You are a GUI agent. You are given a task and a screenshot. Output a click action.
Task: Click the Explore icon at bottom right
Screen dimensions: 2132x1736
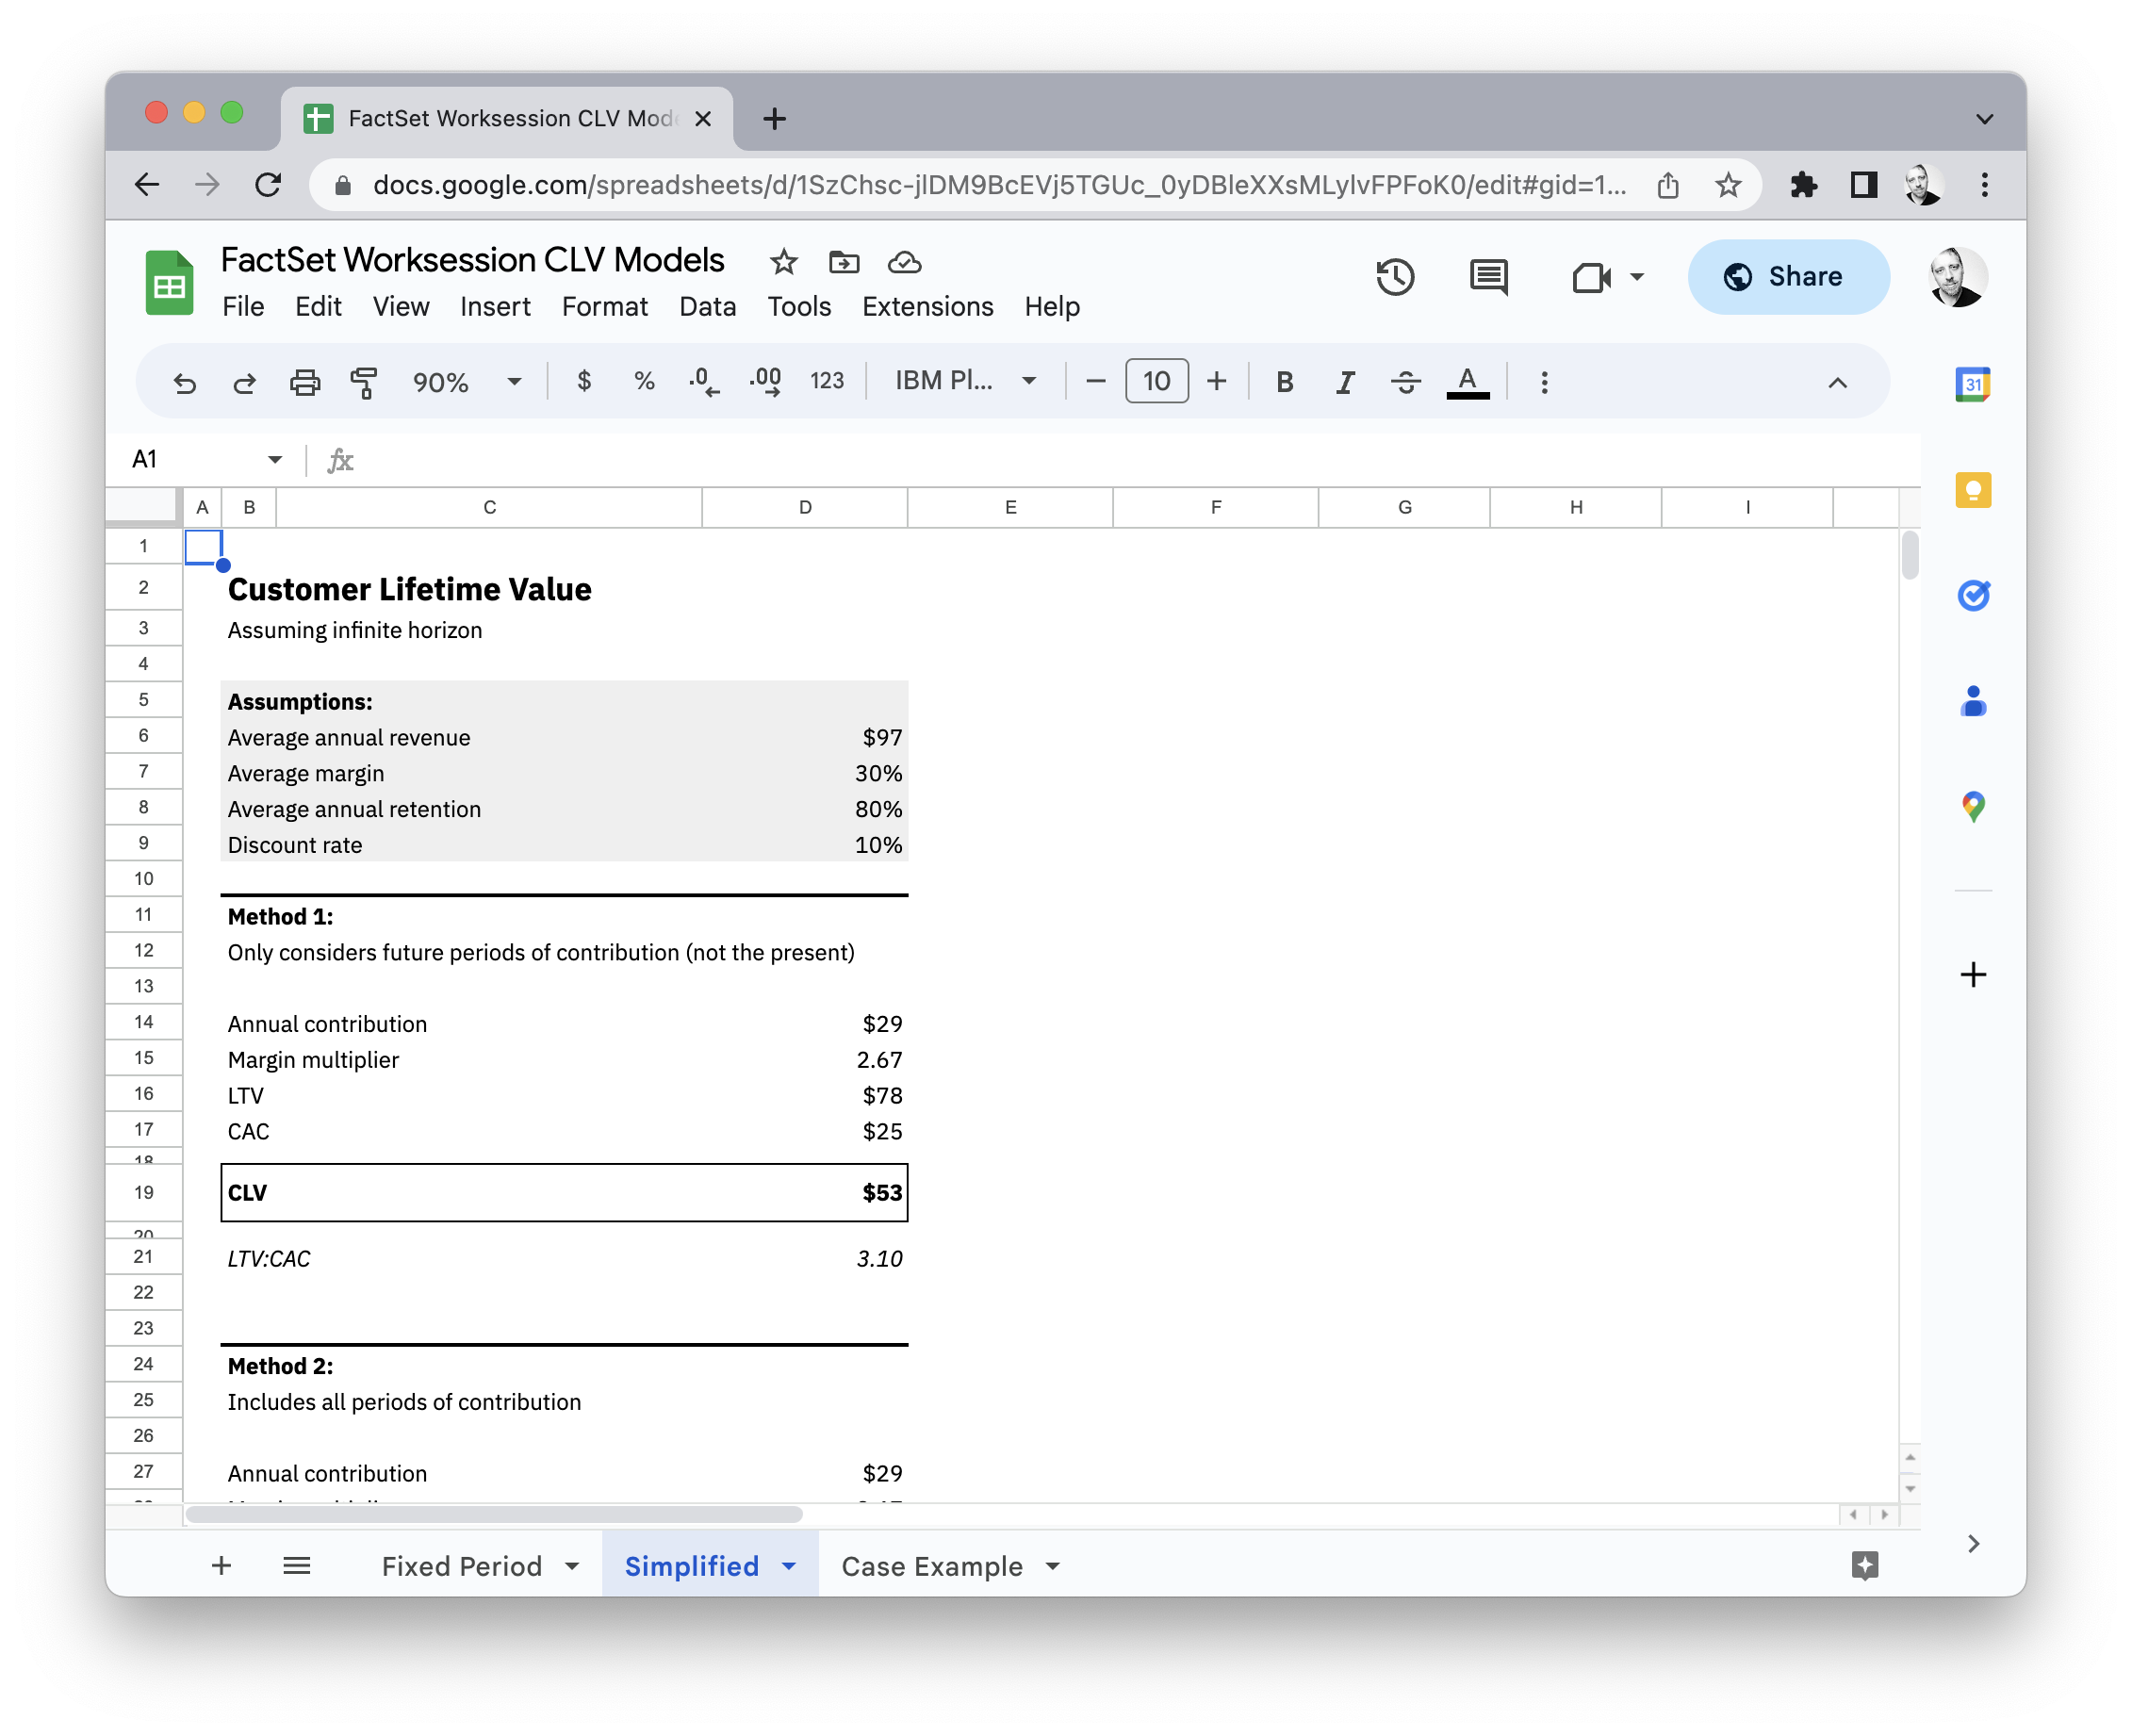point(1864,1565)
